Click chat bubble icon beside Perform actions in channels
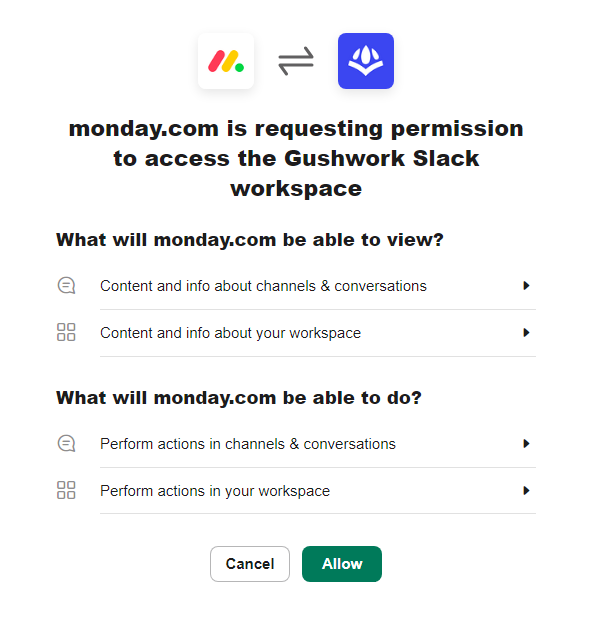Image resolution: width=602 pixels, height=631 pixels. coord(66,443)
